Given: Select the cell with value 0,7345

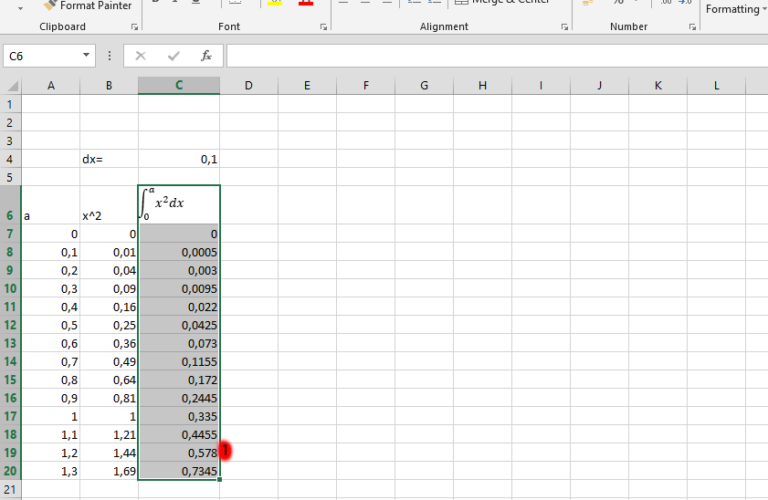Looking at the screenshot, I should point(179,470).
